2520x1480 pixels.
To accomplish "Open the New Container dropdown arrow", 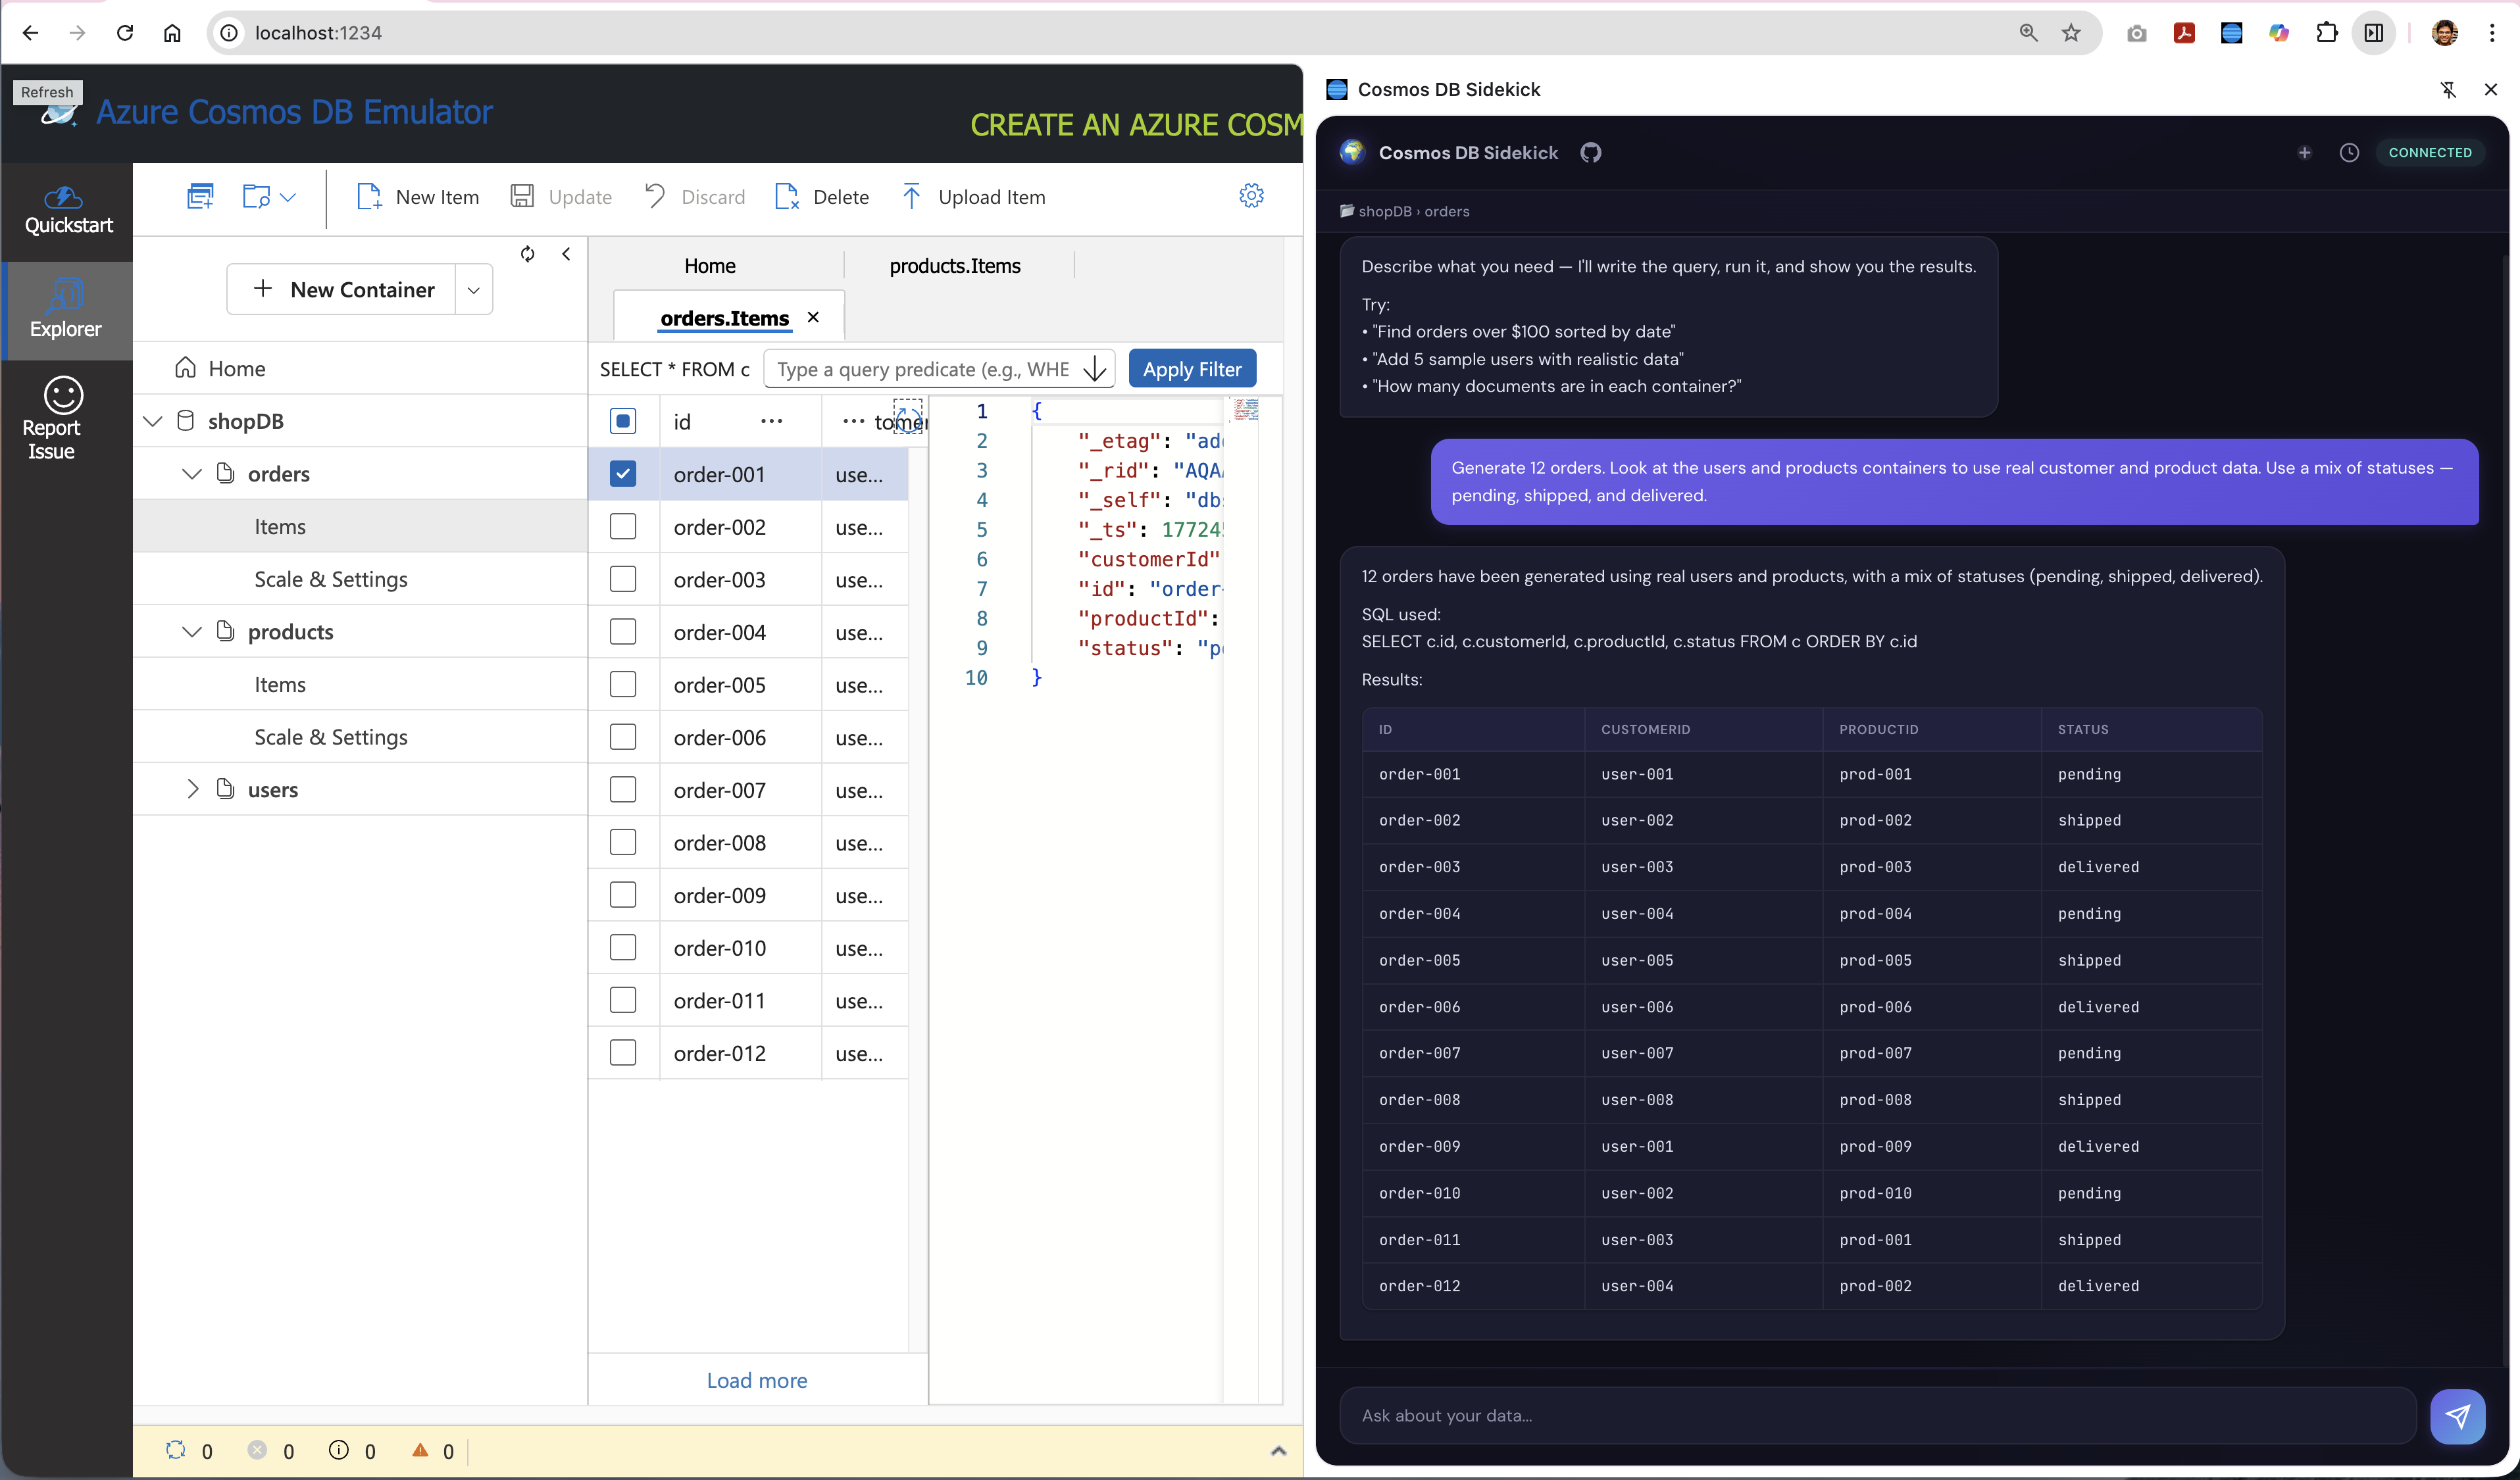I will pyautogui.click(x=473, y=289).
